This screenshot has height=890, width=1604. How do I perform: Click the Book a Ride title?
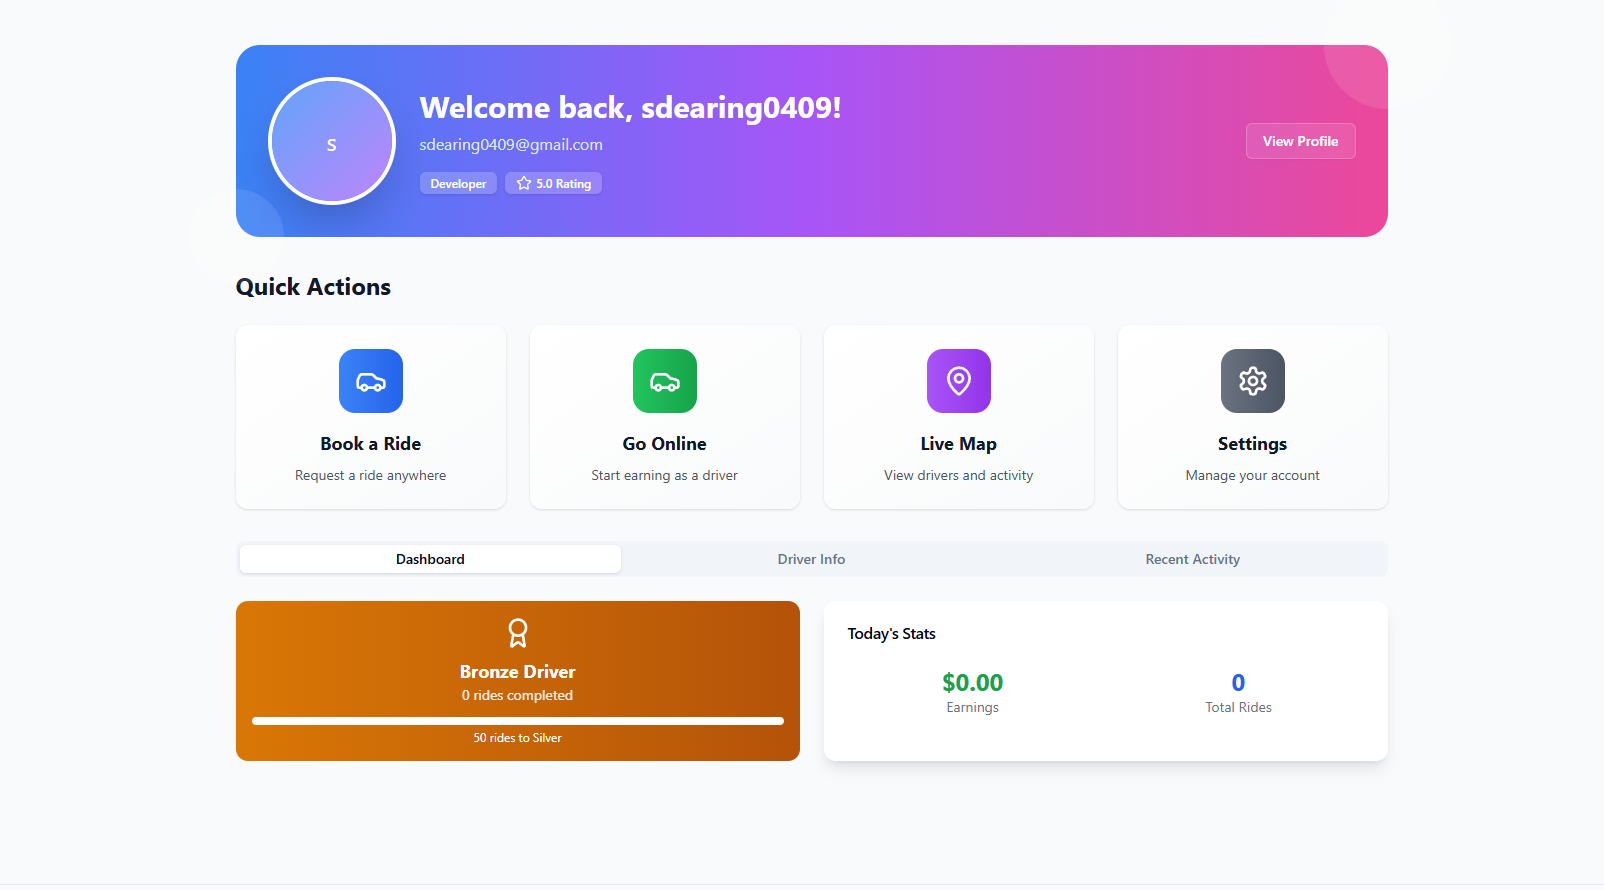[x=371, y=444]
